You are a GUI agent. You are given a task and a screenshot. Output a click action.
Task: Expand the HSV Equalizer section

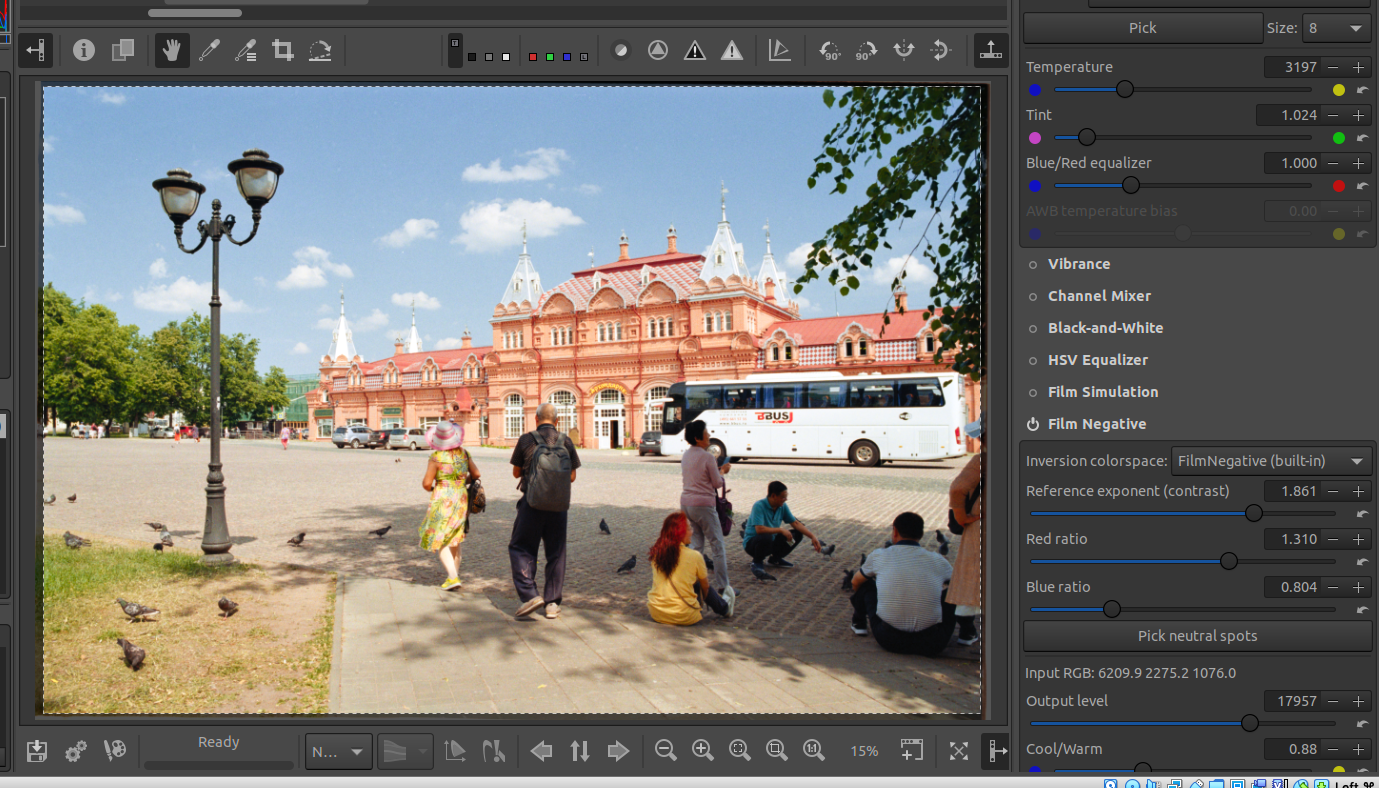click(x=1097, y=360)
